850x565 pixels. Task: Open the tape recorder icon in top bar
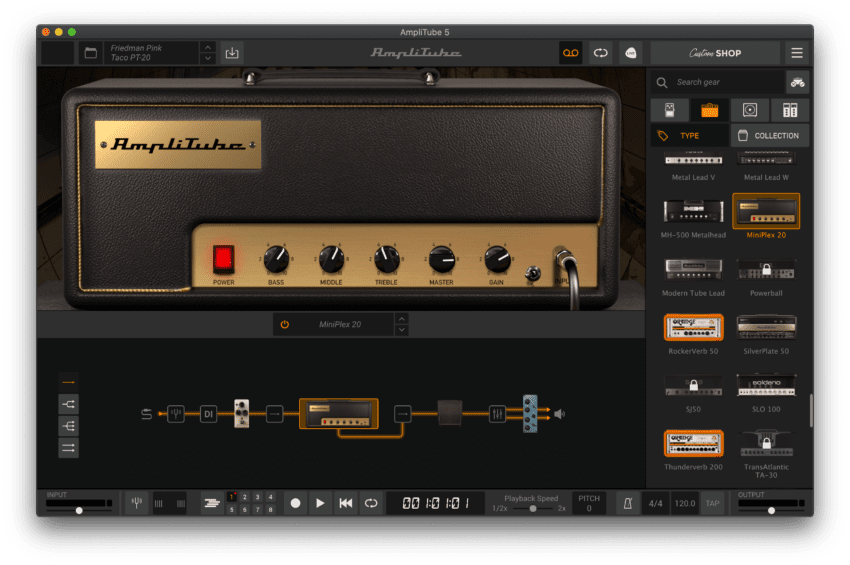click(570, 53)
